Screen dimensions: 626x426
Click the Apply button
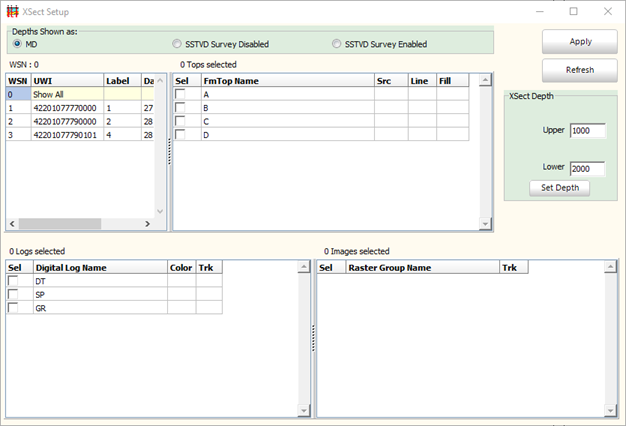click(x=580, y=42)
